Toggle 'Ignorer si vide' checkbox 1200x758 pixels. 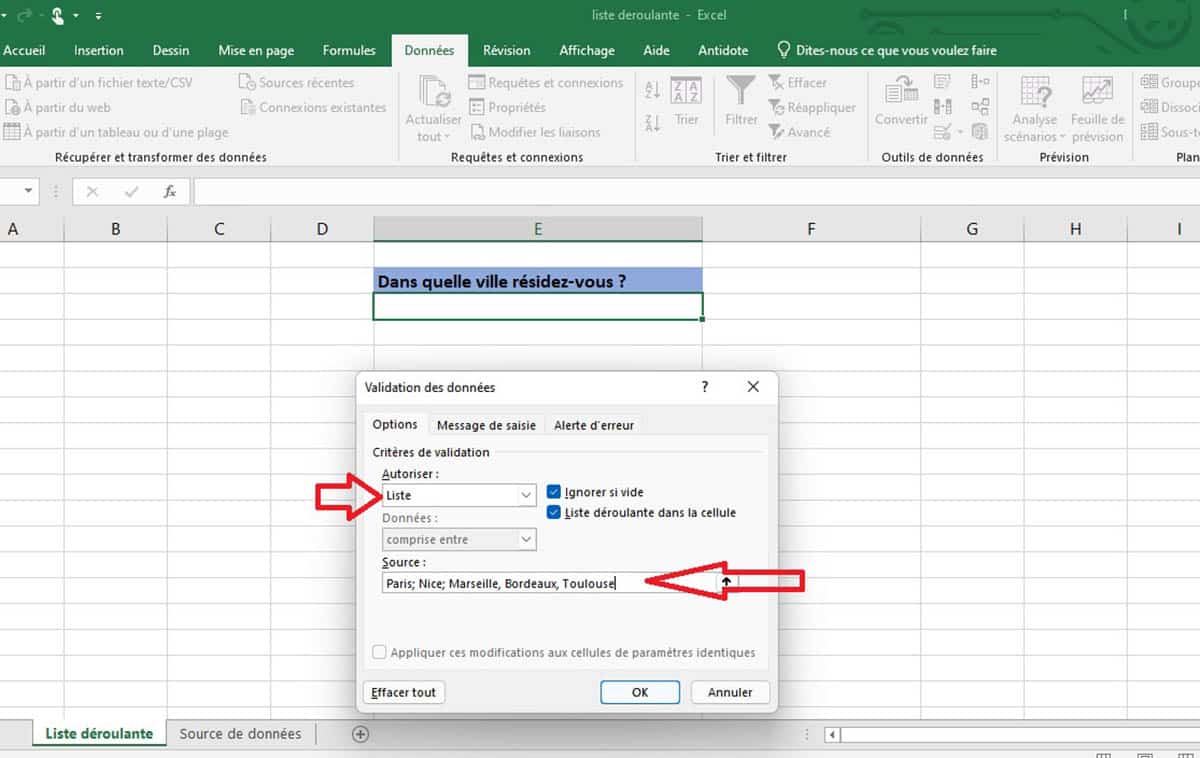[x=554, y=492]
